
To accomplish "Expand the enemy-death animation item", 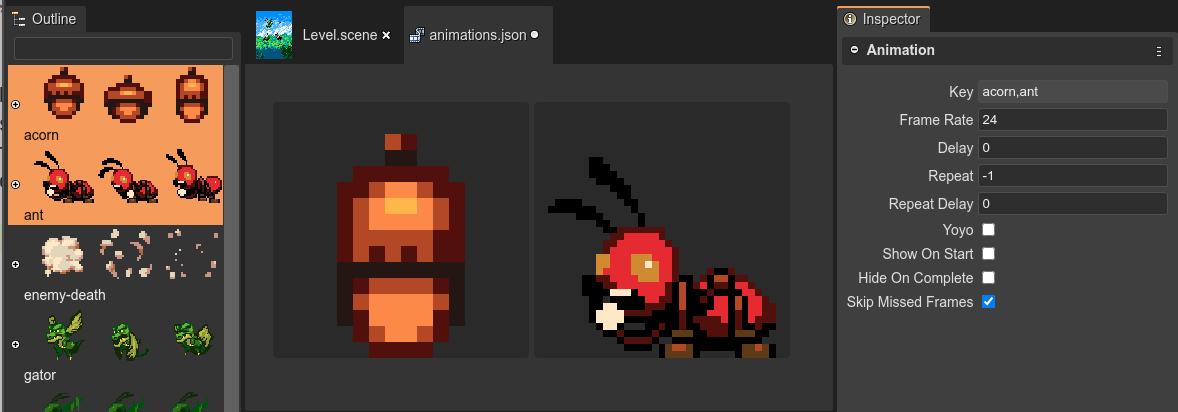I will click(x=15, y=264).
